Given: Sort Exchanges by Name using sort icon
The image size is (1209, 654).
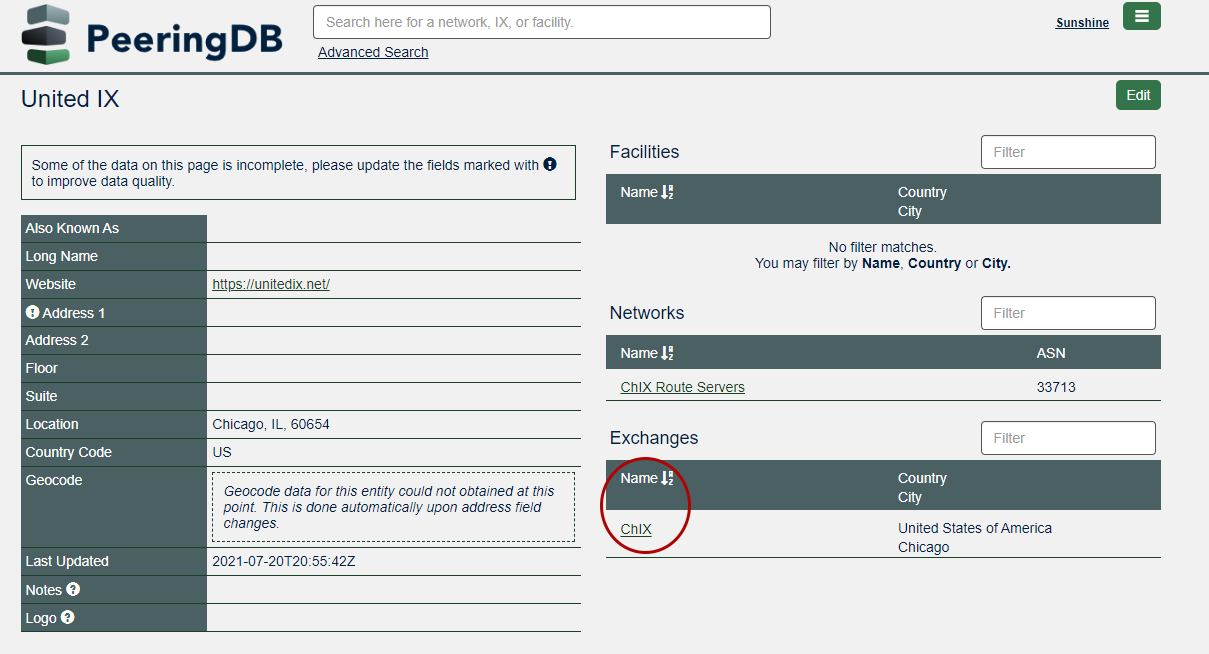Looking at the screenshot, I should tap(668, 479).
